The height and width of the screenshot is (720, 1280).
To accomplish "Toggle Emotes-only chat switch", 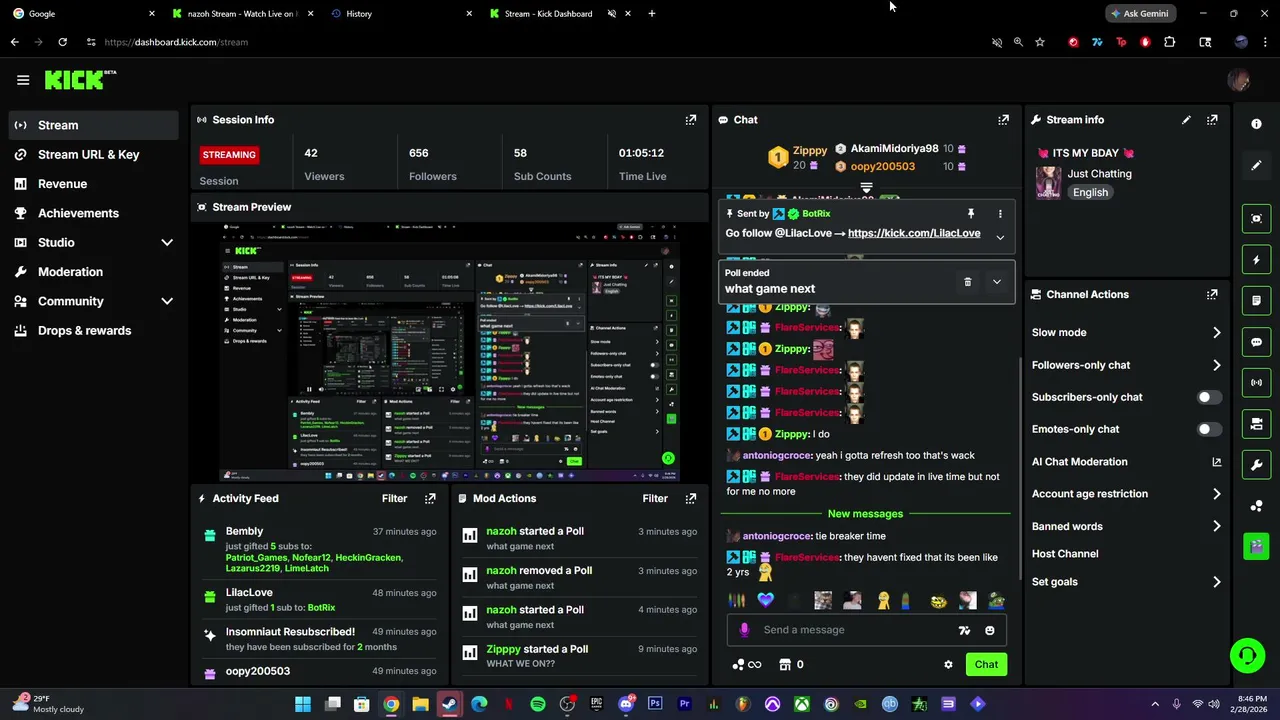I will point(1209,429).
